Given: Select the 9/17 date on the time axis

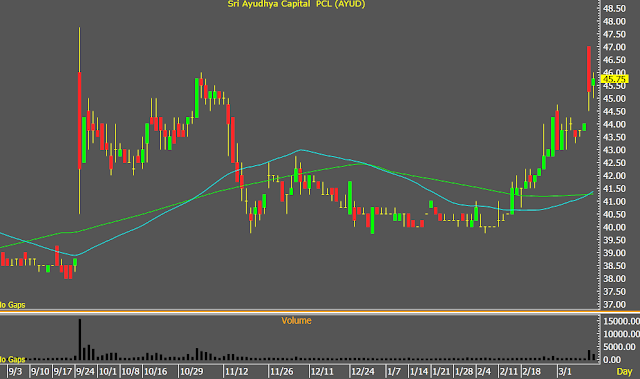Looking at the screenshot, I should pos(62,372).
